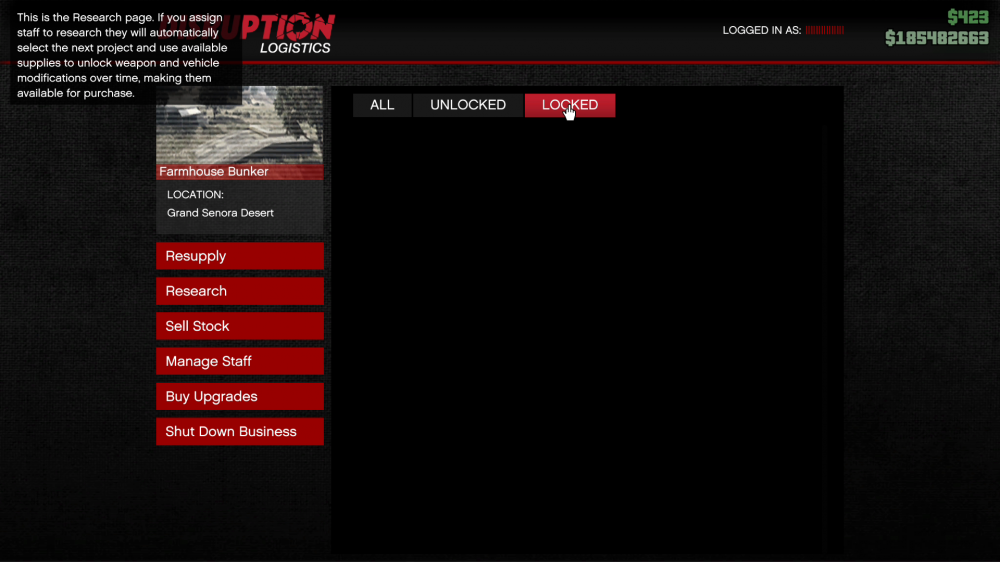The width and height of the screenshot is (1000, 562).
Task: Click the LOCKED filter tab
Action: pos(570,105)
